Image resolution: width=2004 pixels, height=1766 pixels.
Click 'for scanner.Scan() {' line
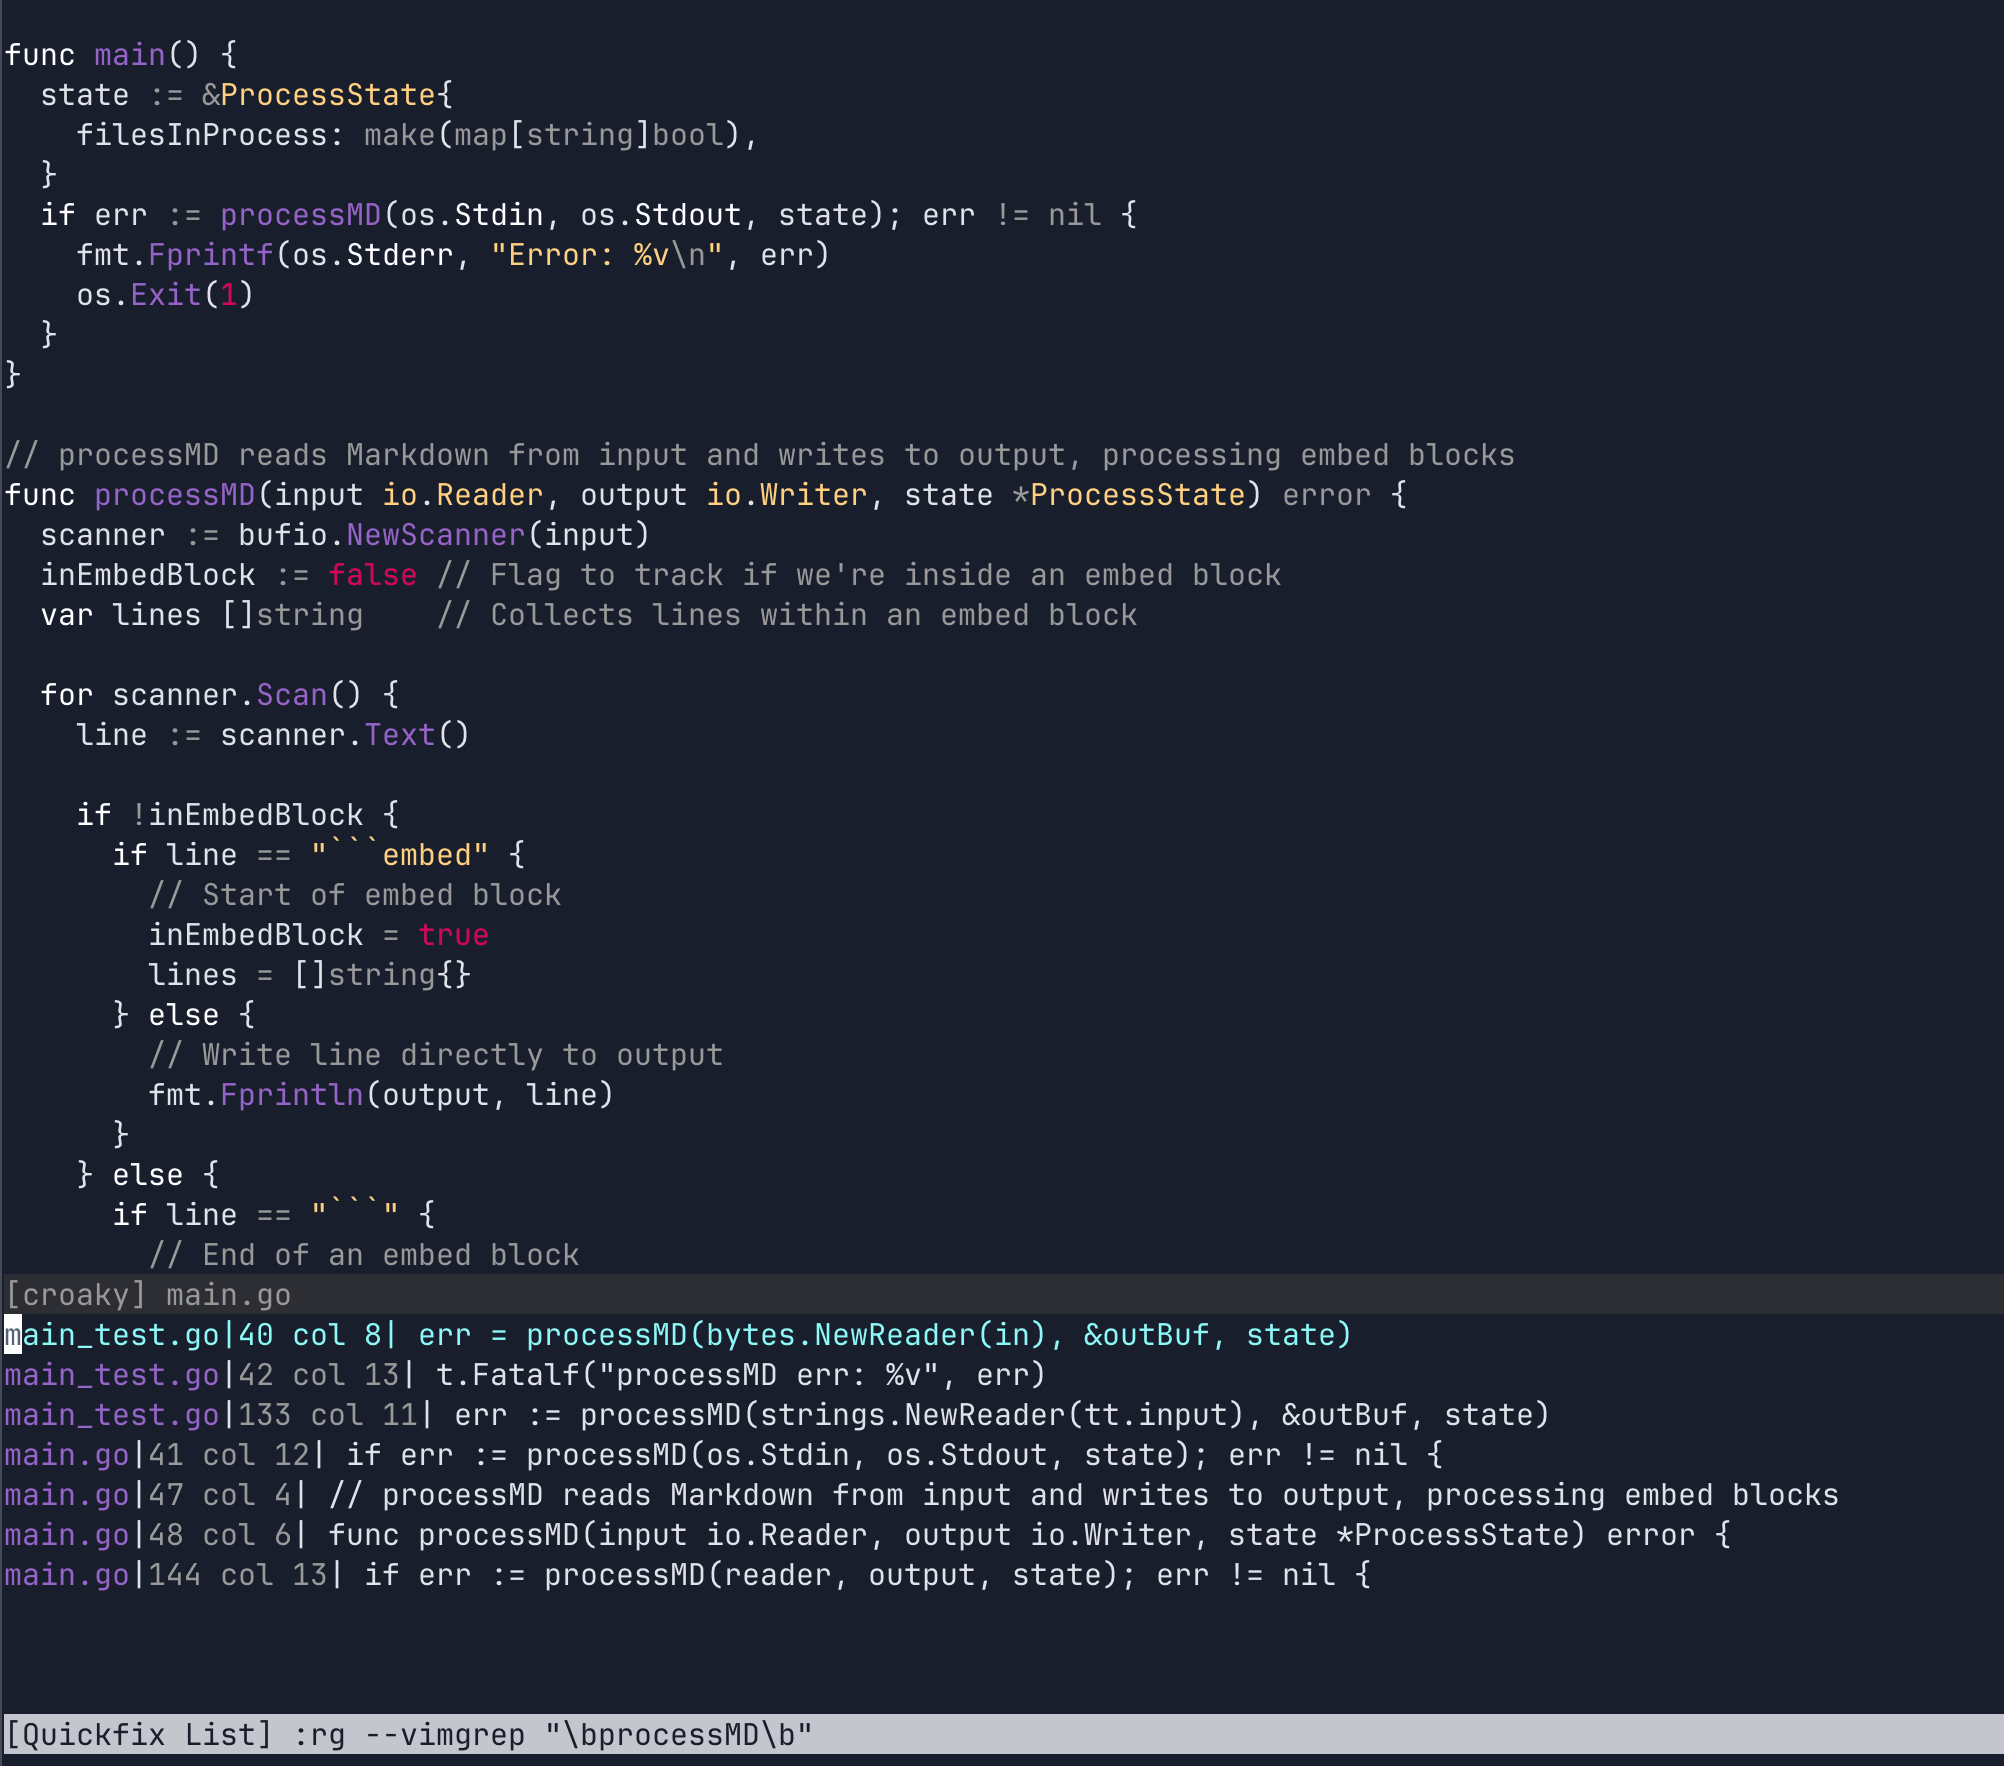pyautogui.click(x=220, y=695)
